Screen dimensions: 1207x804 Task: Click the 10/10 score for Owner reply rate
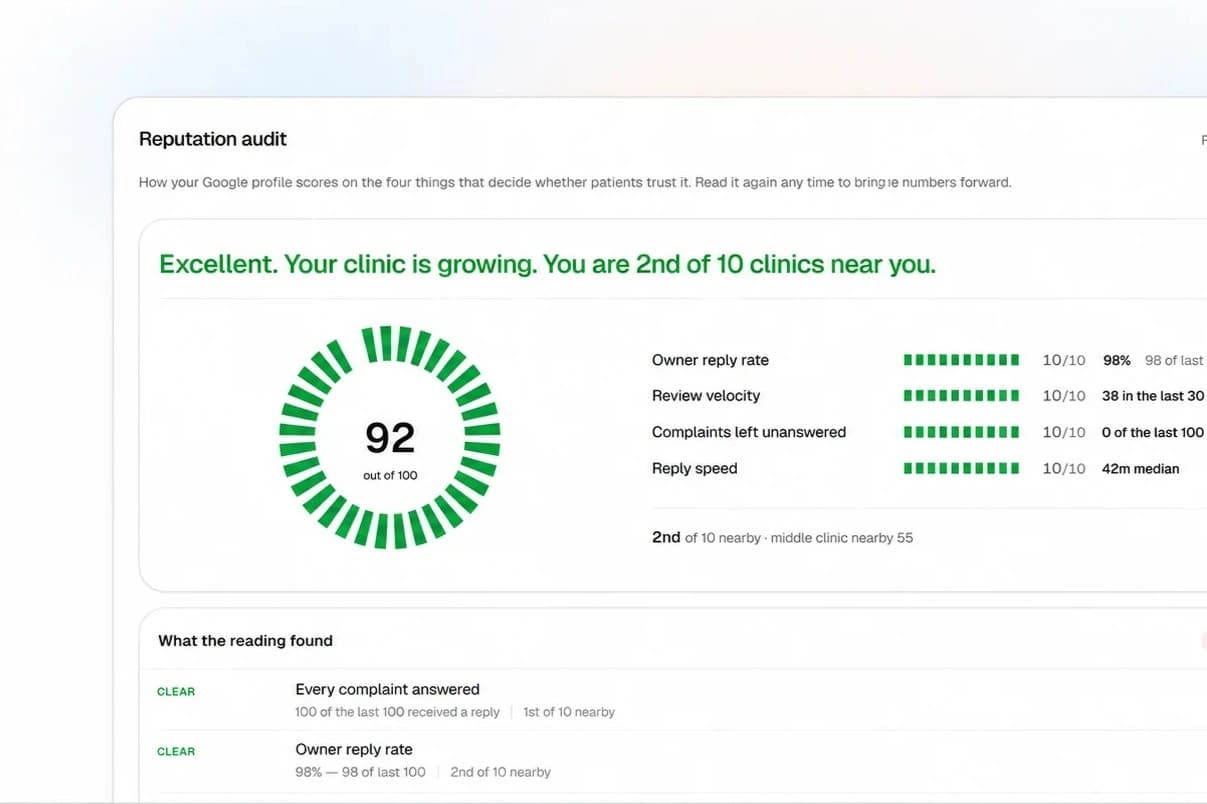click(x=1063, y=360)
